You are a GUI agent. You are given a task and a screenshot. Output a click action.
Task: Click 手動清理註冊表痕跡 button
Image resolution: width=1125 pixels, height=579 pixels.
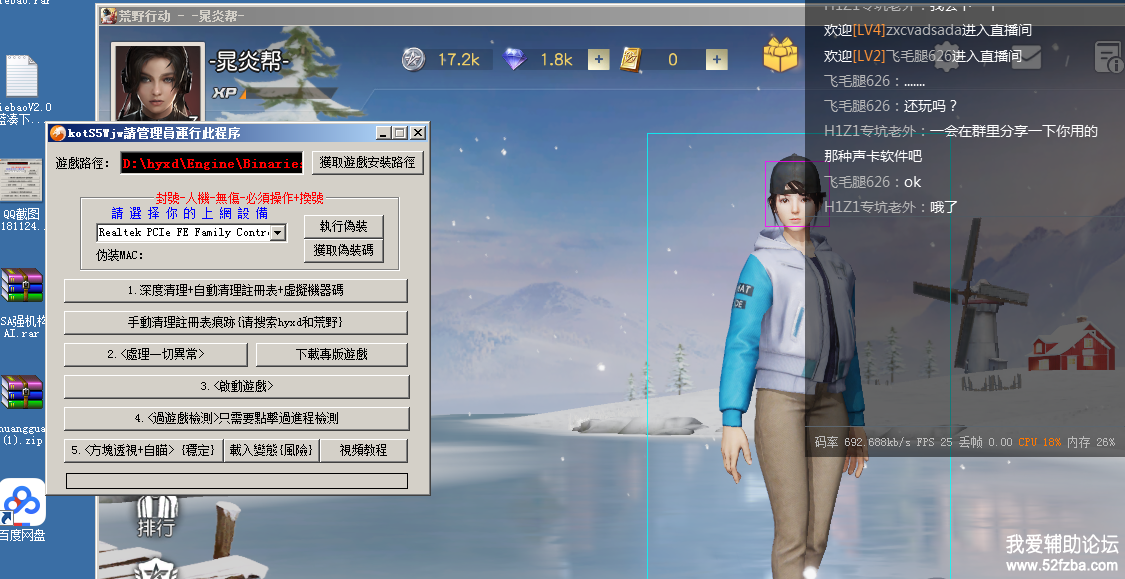[235, 323]
